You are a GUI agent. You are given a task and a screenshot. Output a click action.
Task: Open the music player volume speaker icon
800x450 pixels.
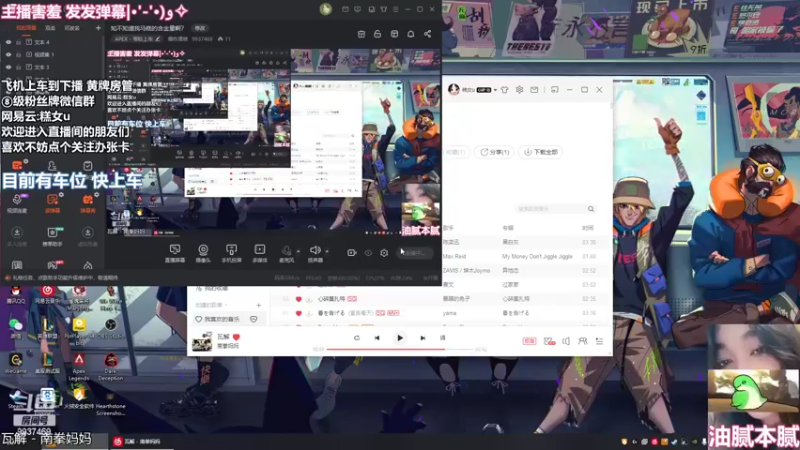pos(566,341)
